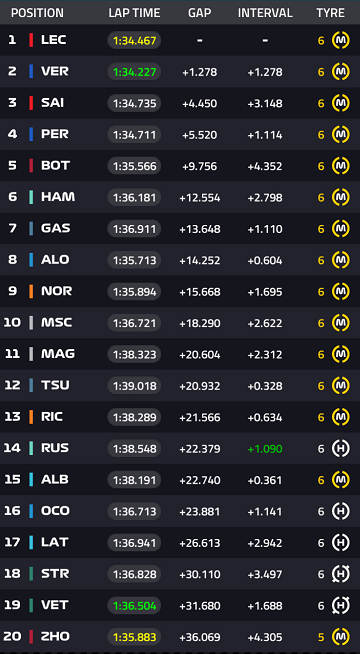Select Leclerc's lap time 1:34.467
This screenshot has width=360, height=654.
[x=134, y=40]
